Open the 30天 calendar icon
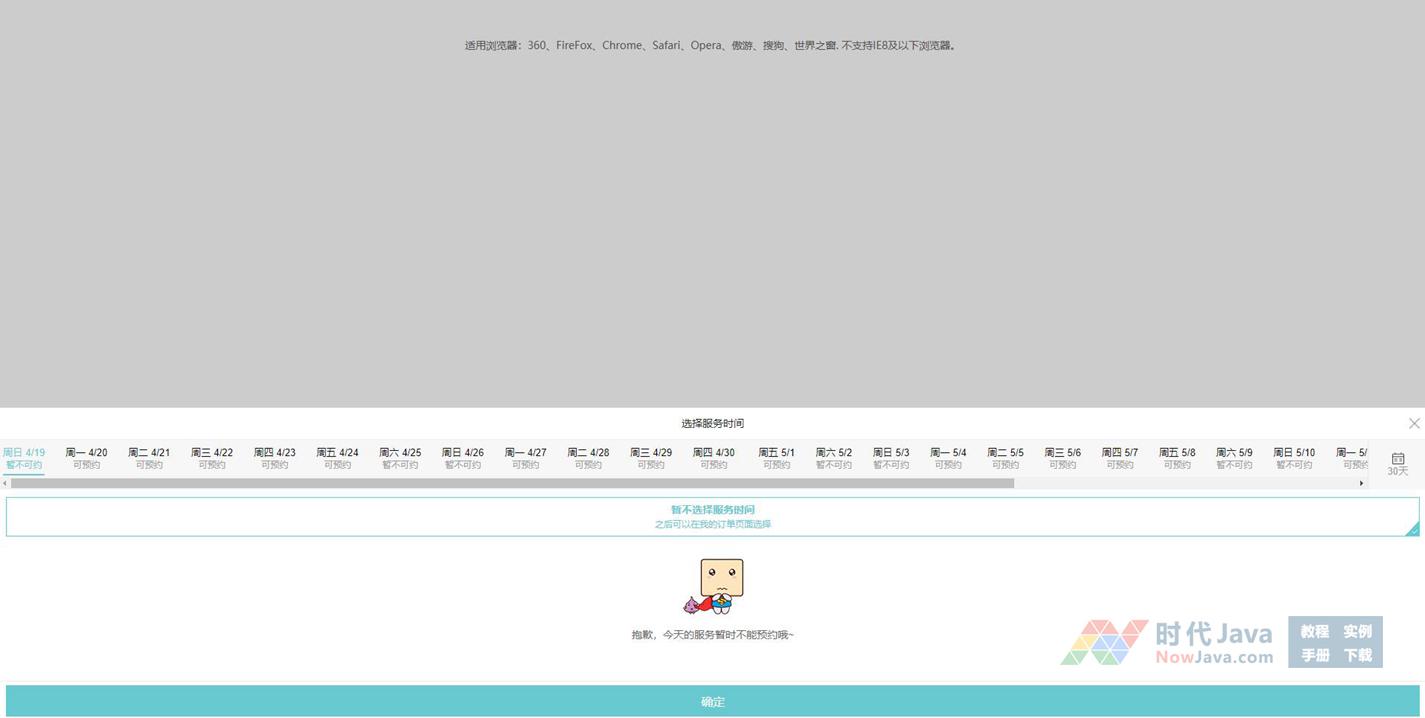The image size is (1425, 718). (1397, 463)
